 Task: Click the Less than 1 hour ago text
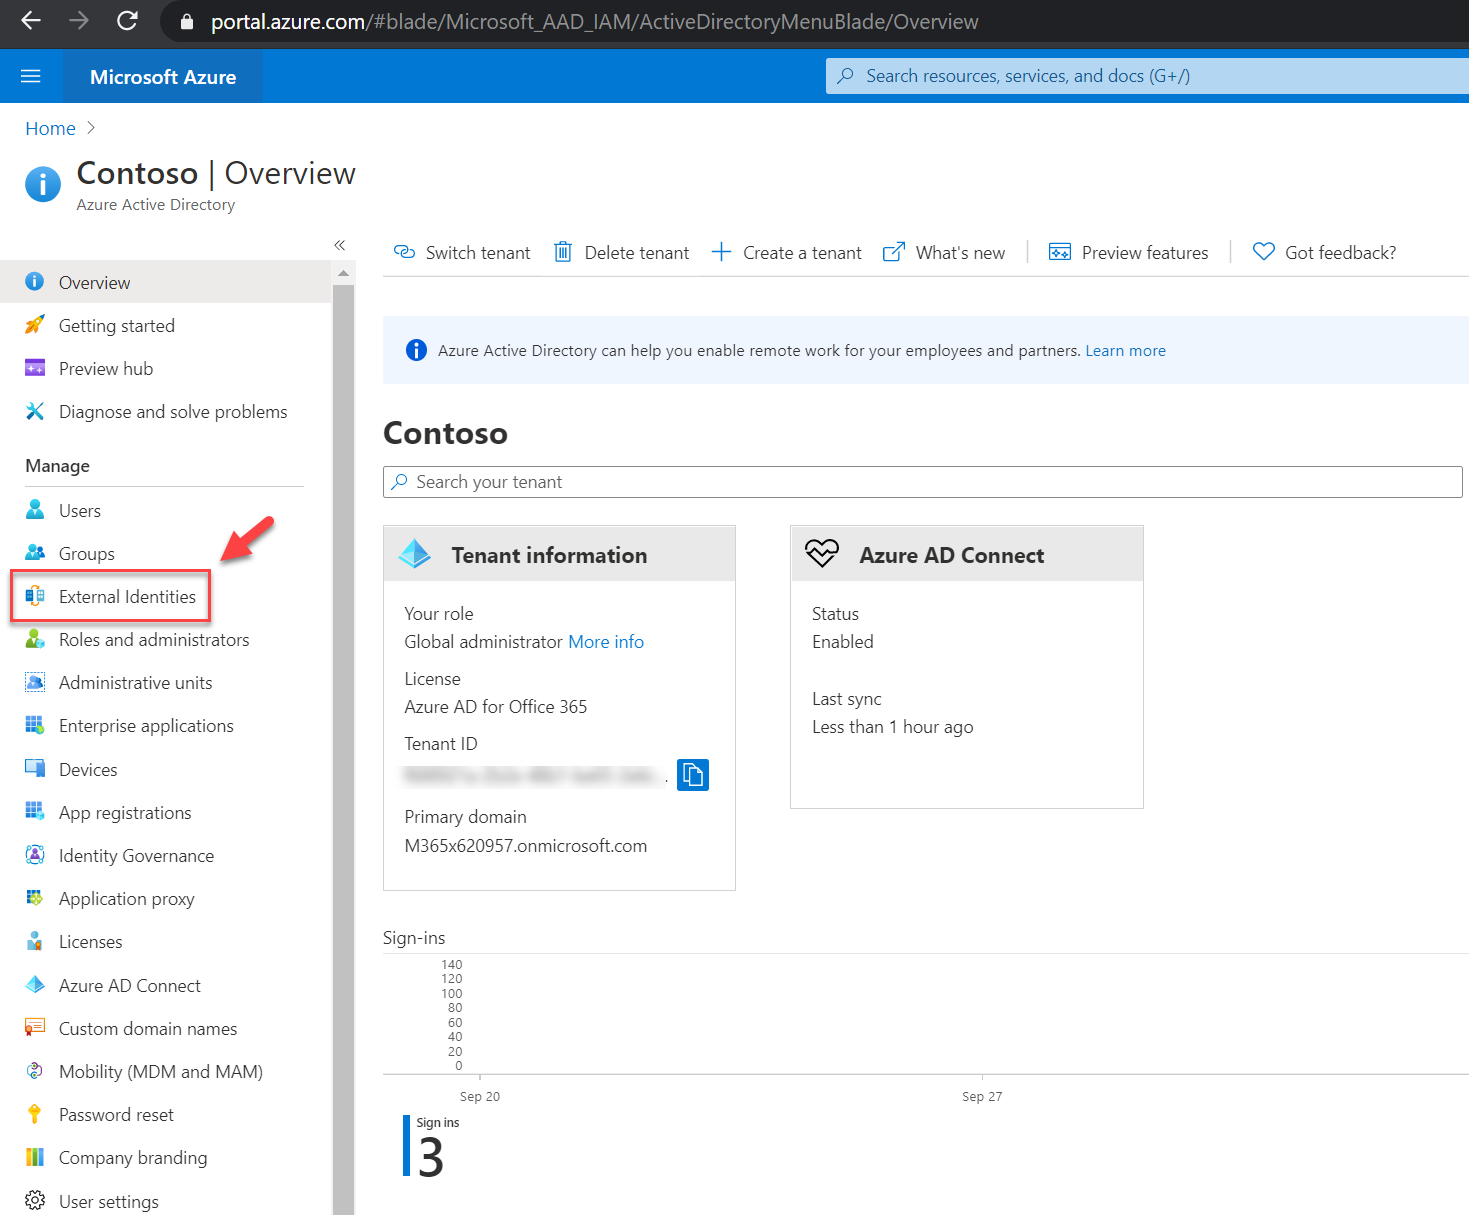pyautogui.click(x=892, y=728)
